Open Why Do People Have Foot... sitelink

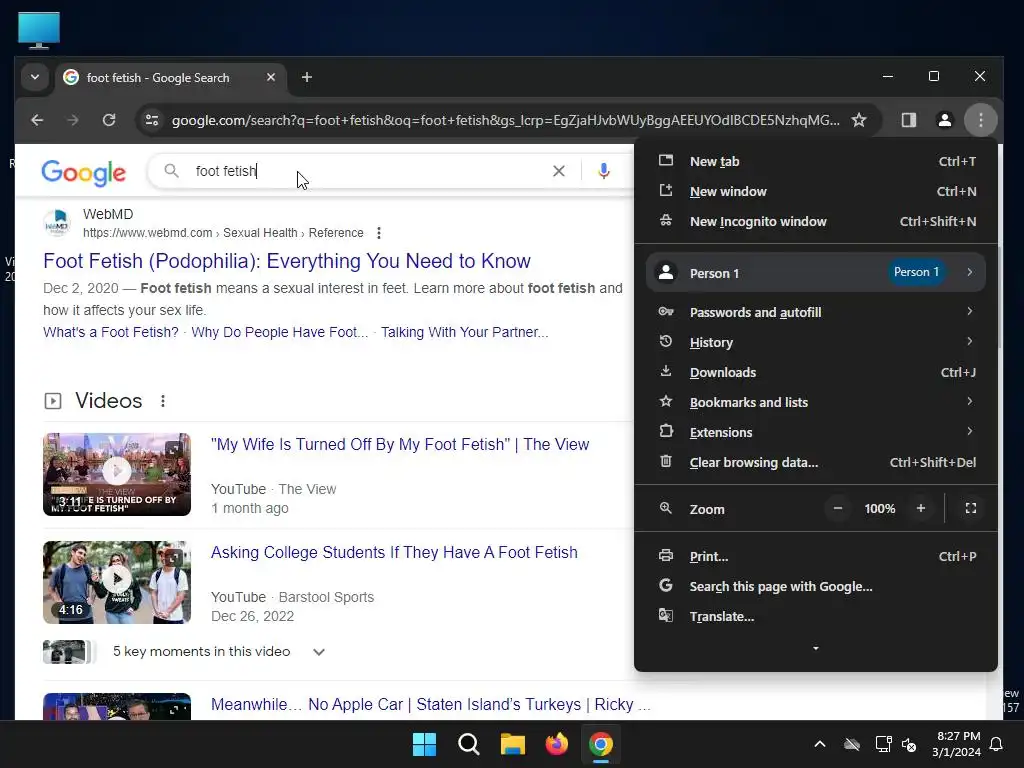point(280,332)
